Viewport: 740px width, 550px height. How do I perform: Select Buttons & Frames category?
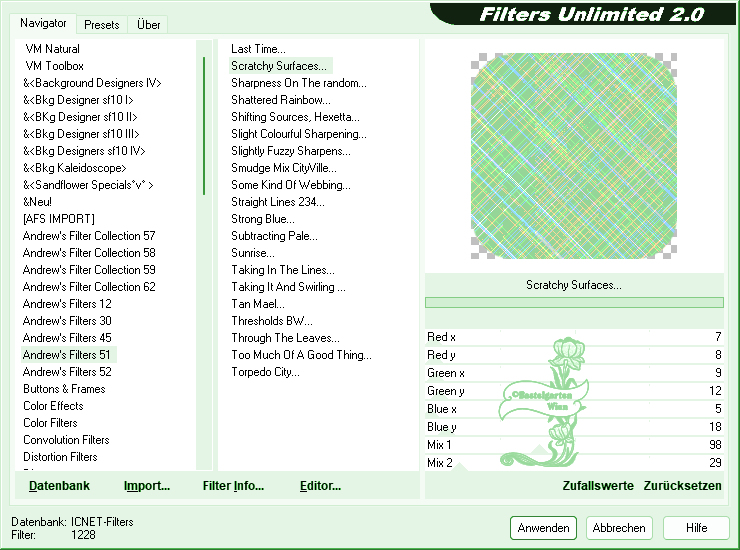[64, 389]
